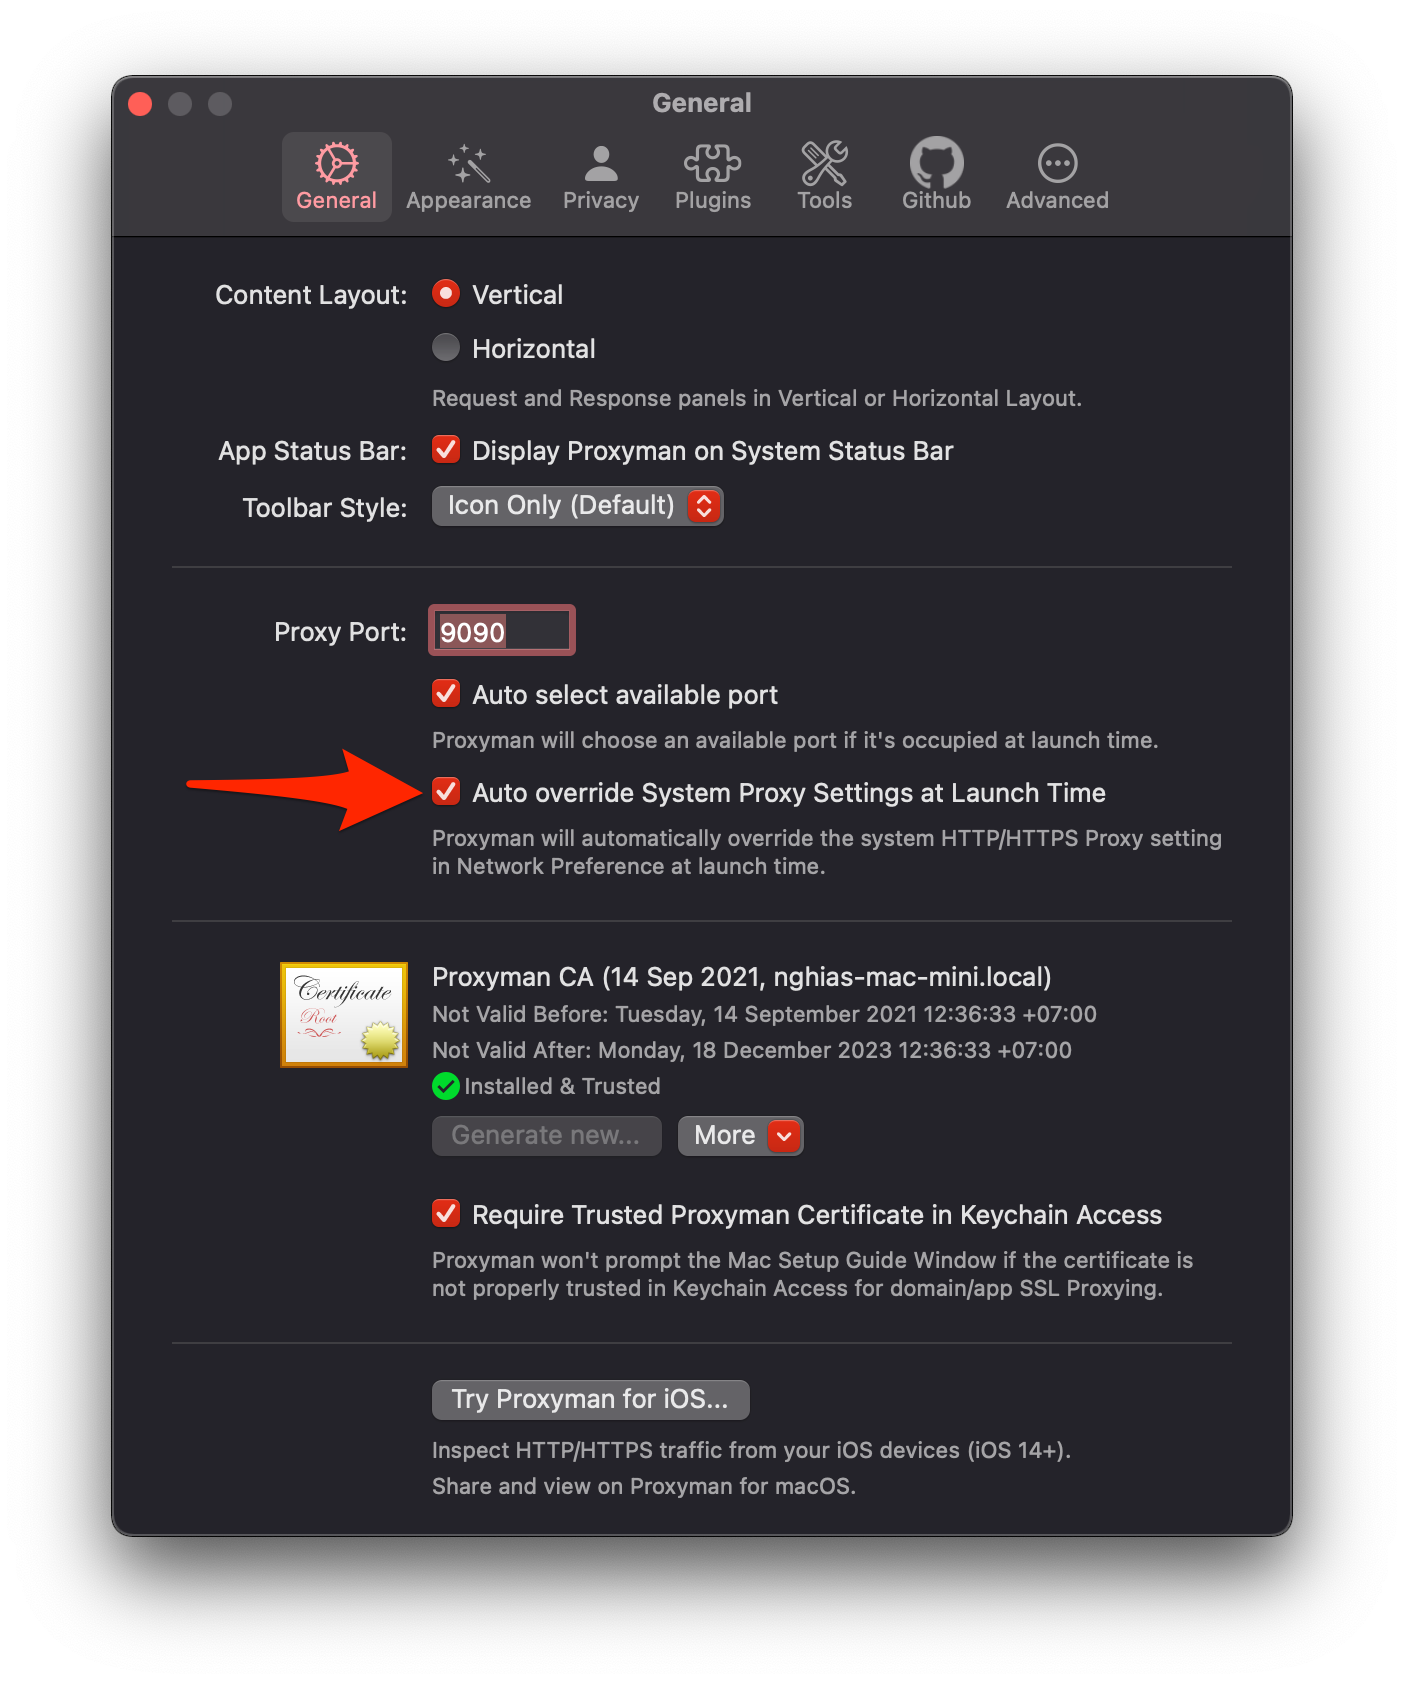
Task: Select the Vertical content layout radio
Action: pyautogui.click(x=446, y=293)
